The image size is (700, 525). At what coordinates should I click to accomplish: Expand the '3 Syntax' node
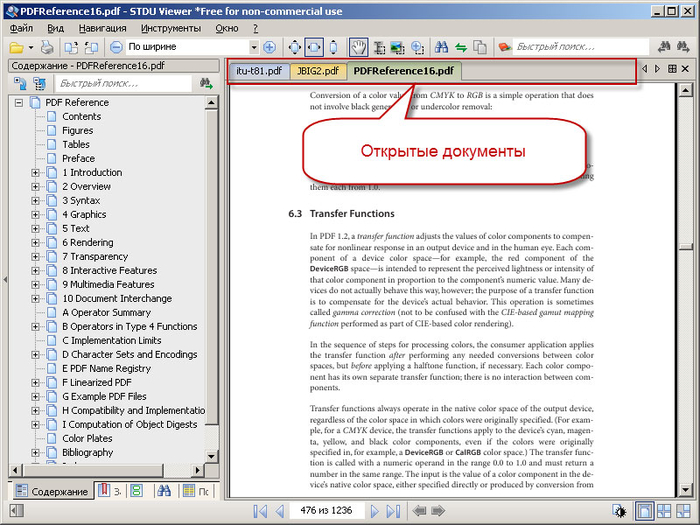point(35,201)
